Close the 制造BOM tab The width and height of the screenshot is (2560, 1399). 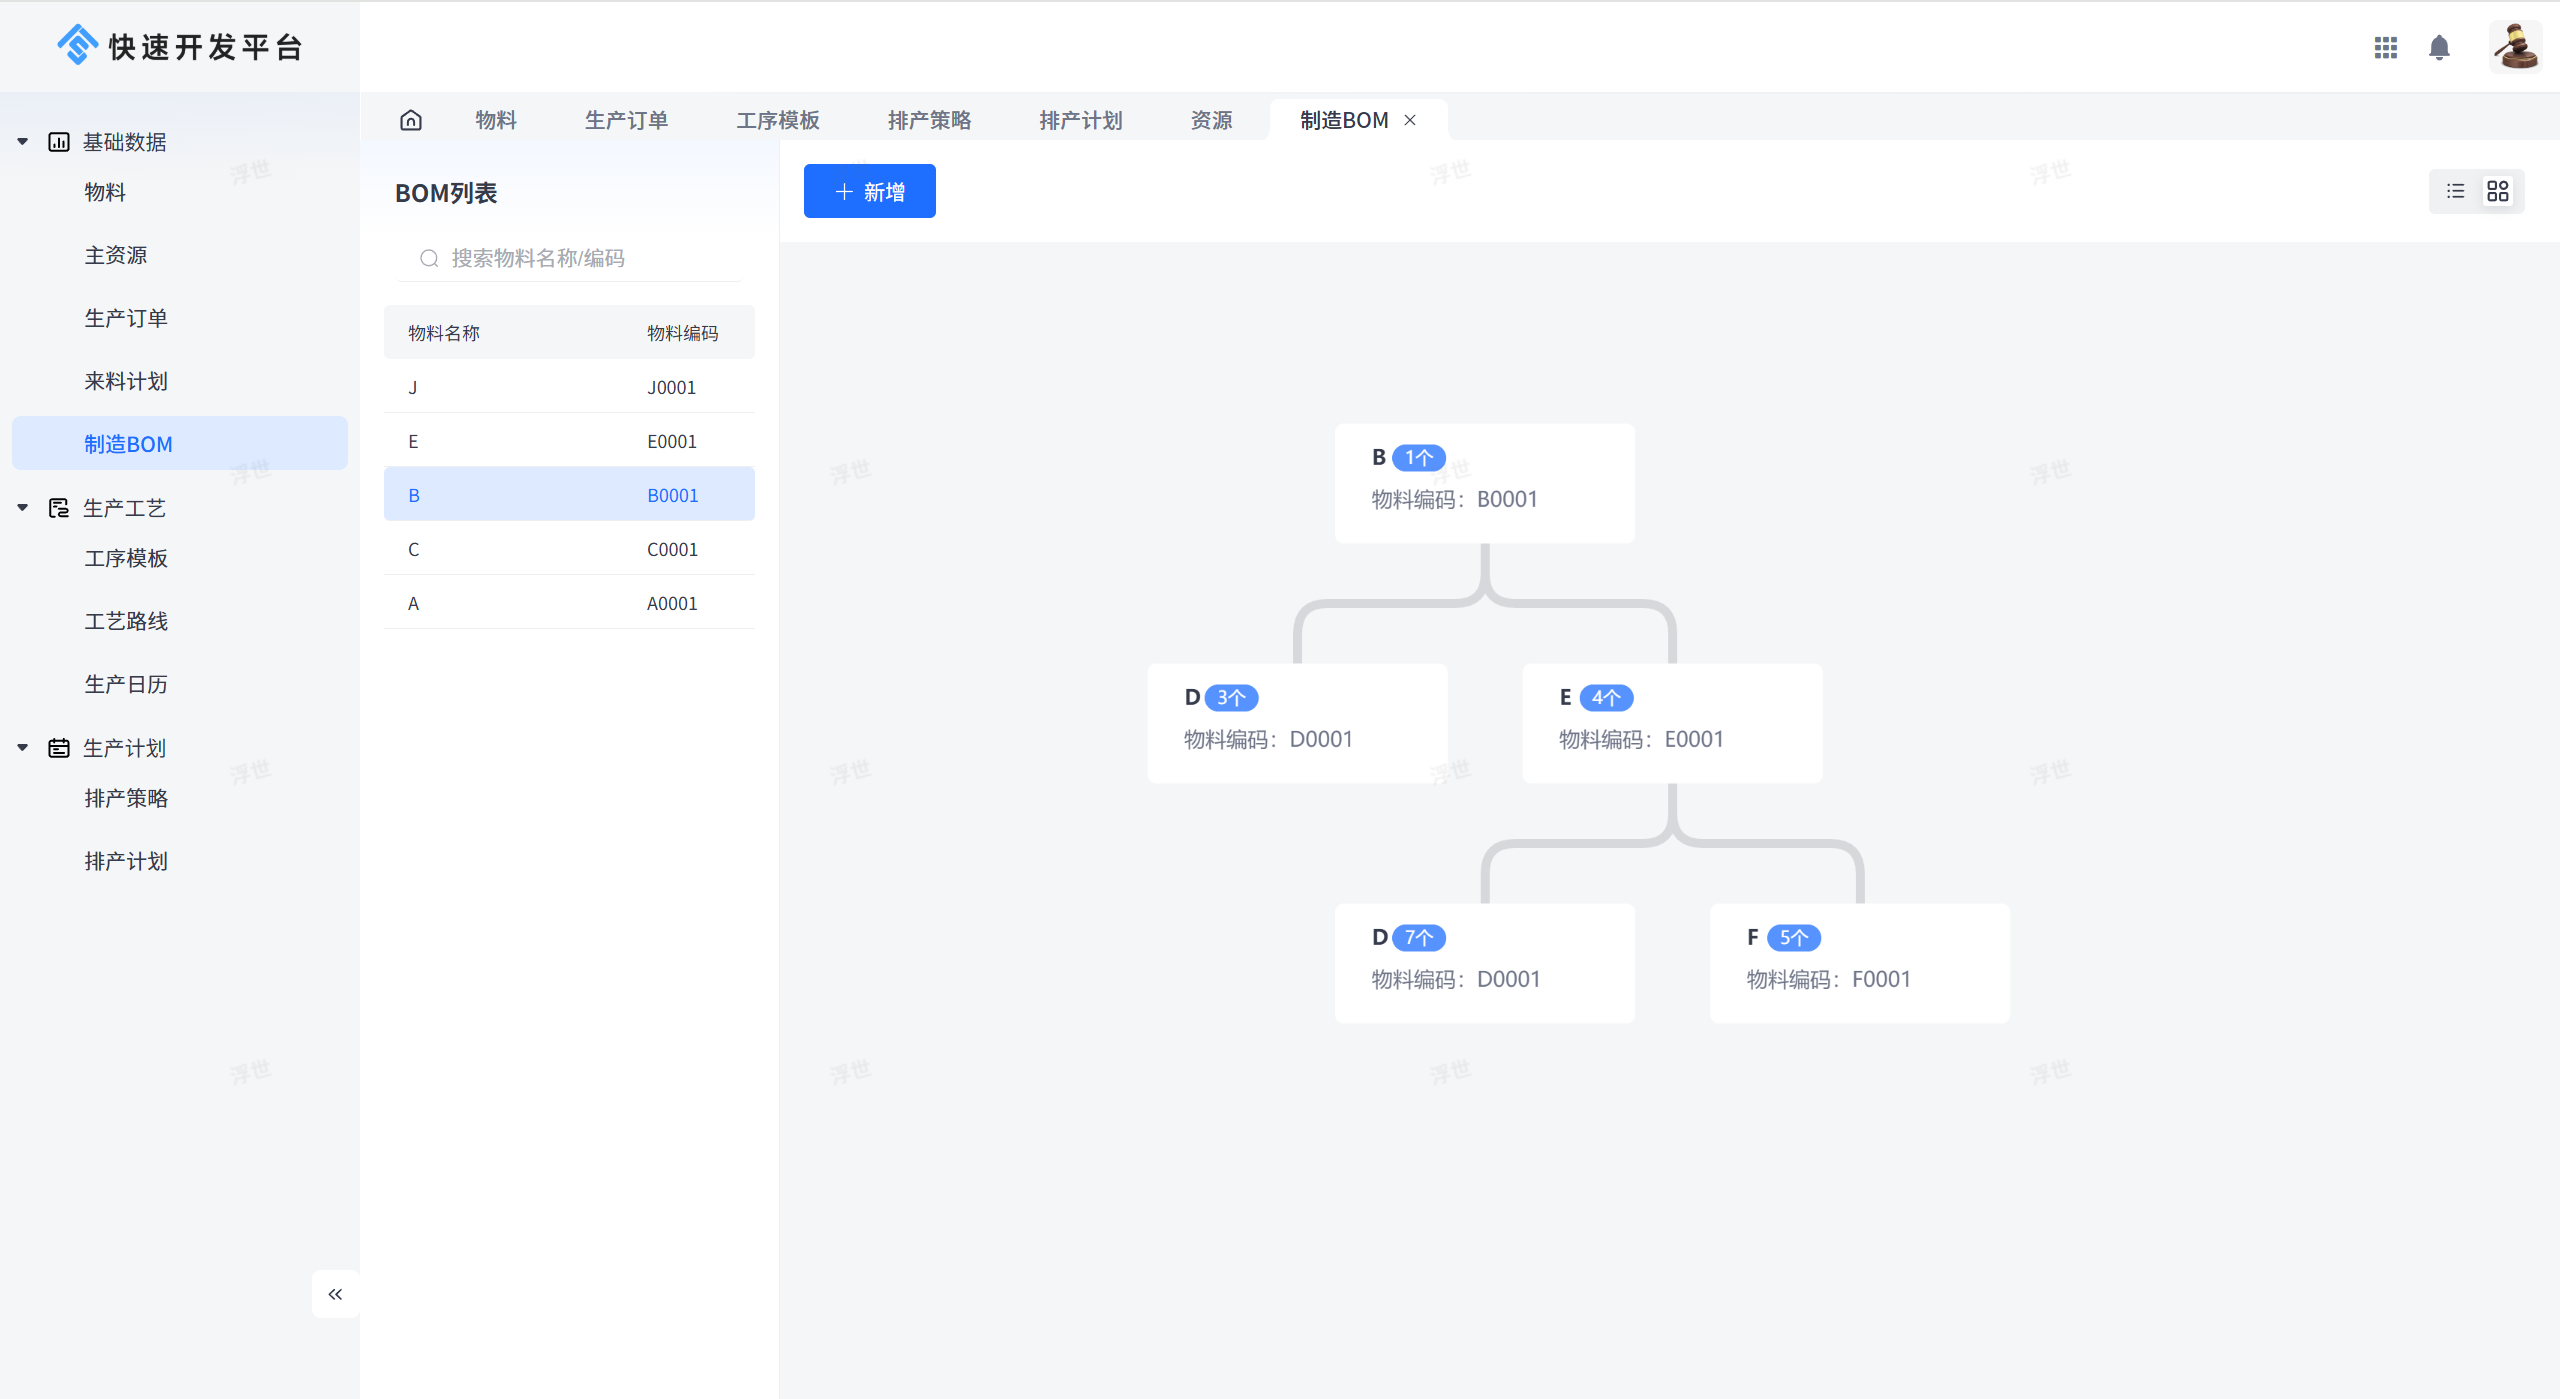(x=1410, y=120)
